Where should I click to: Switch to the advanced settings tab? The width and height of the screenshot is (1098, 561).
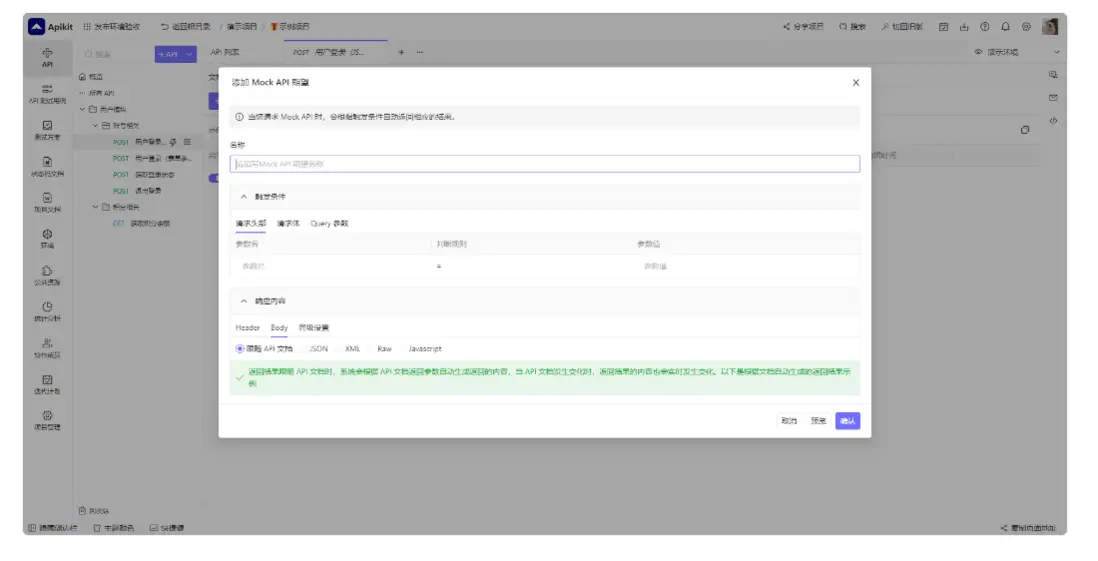click(x=313, y=327)
